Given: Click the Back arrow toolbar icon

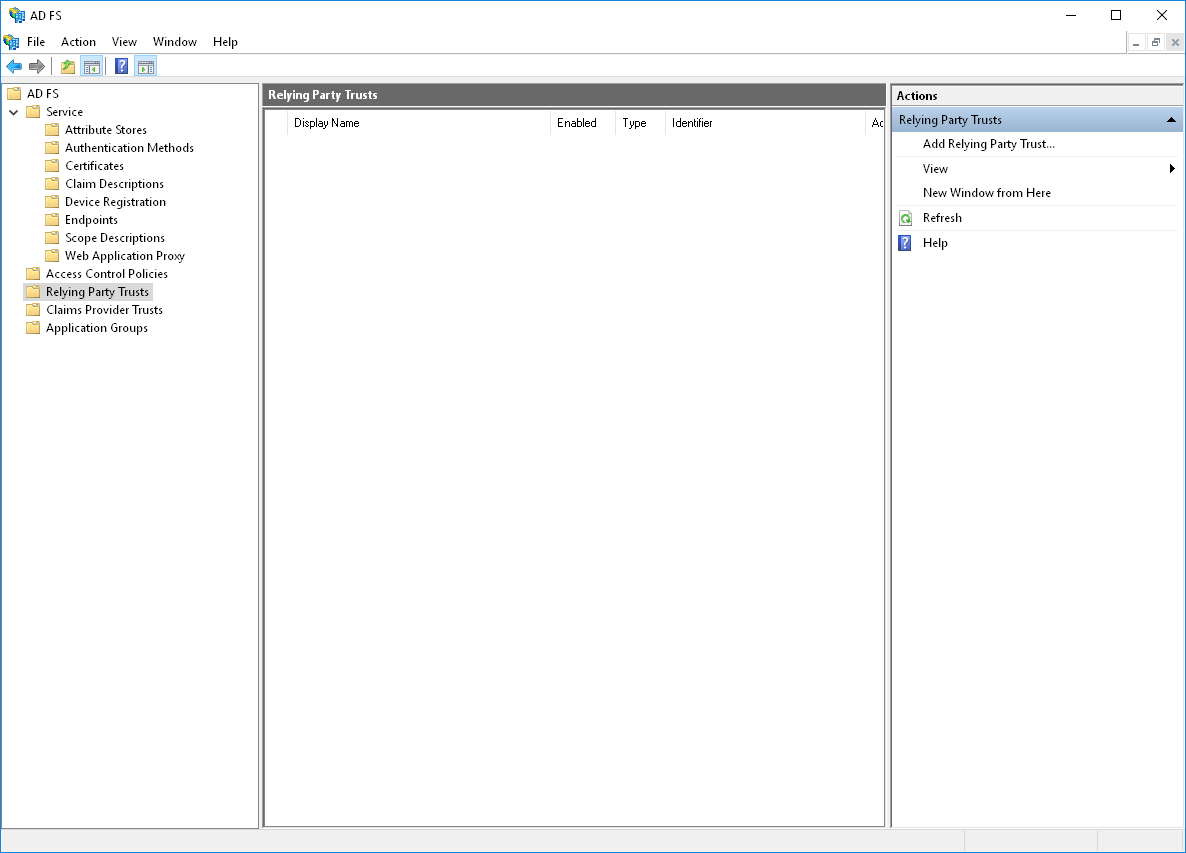Looking at the screenshot, I should 14,67.
